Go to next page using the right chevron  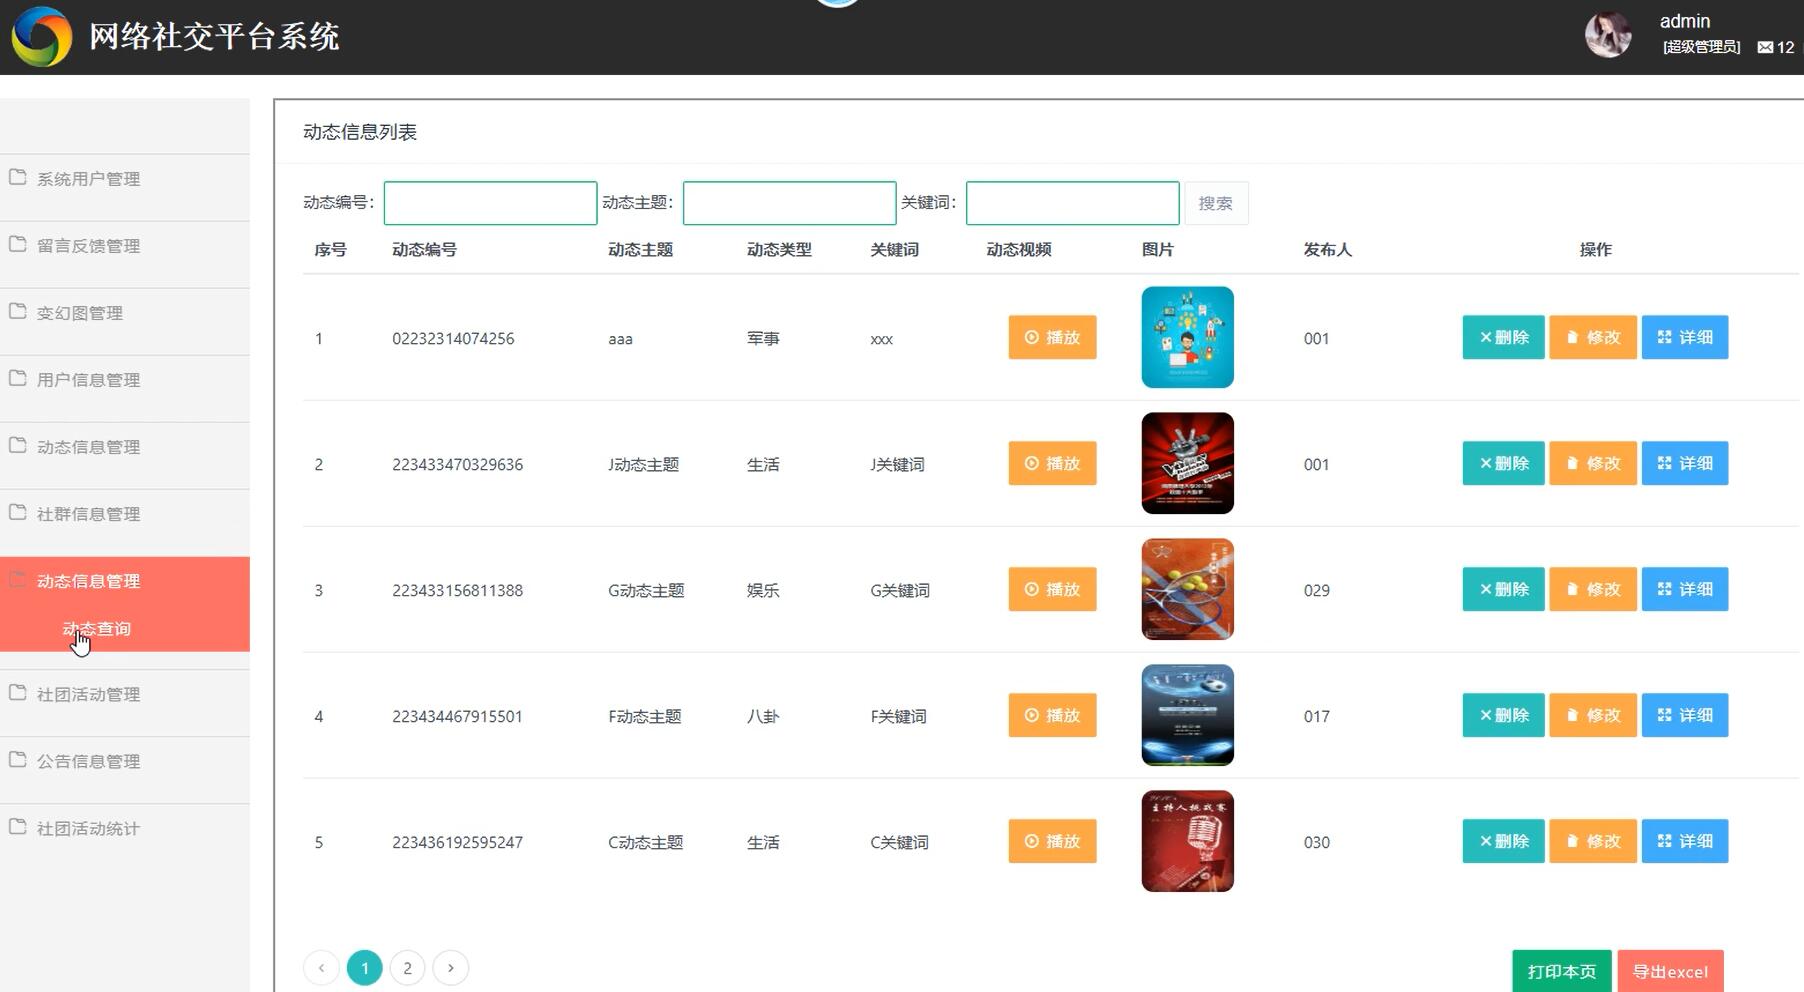(x=450, y=967)
